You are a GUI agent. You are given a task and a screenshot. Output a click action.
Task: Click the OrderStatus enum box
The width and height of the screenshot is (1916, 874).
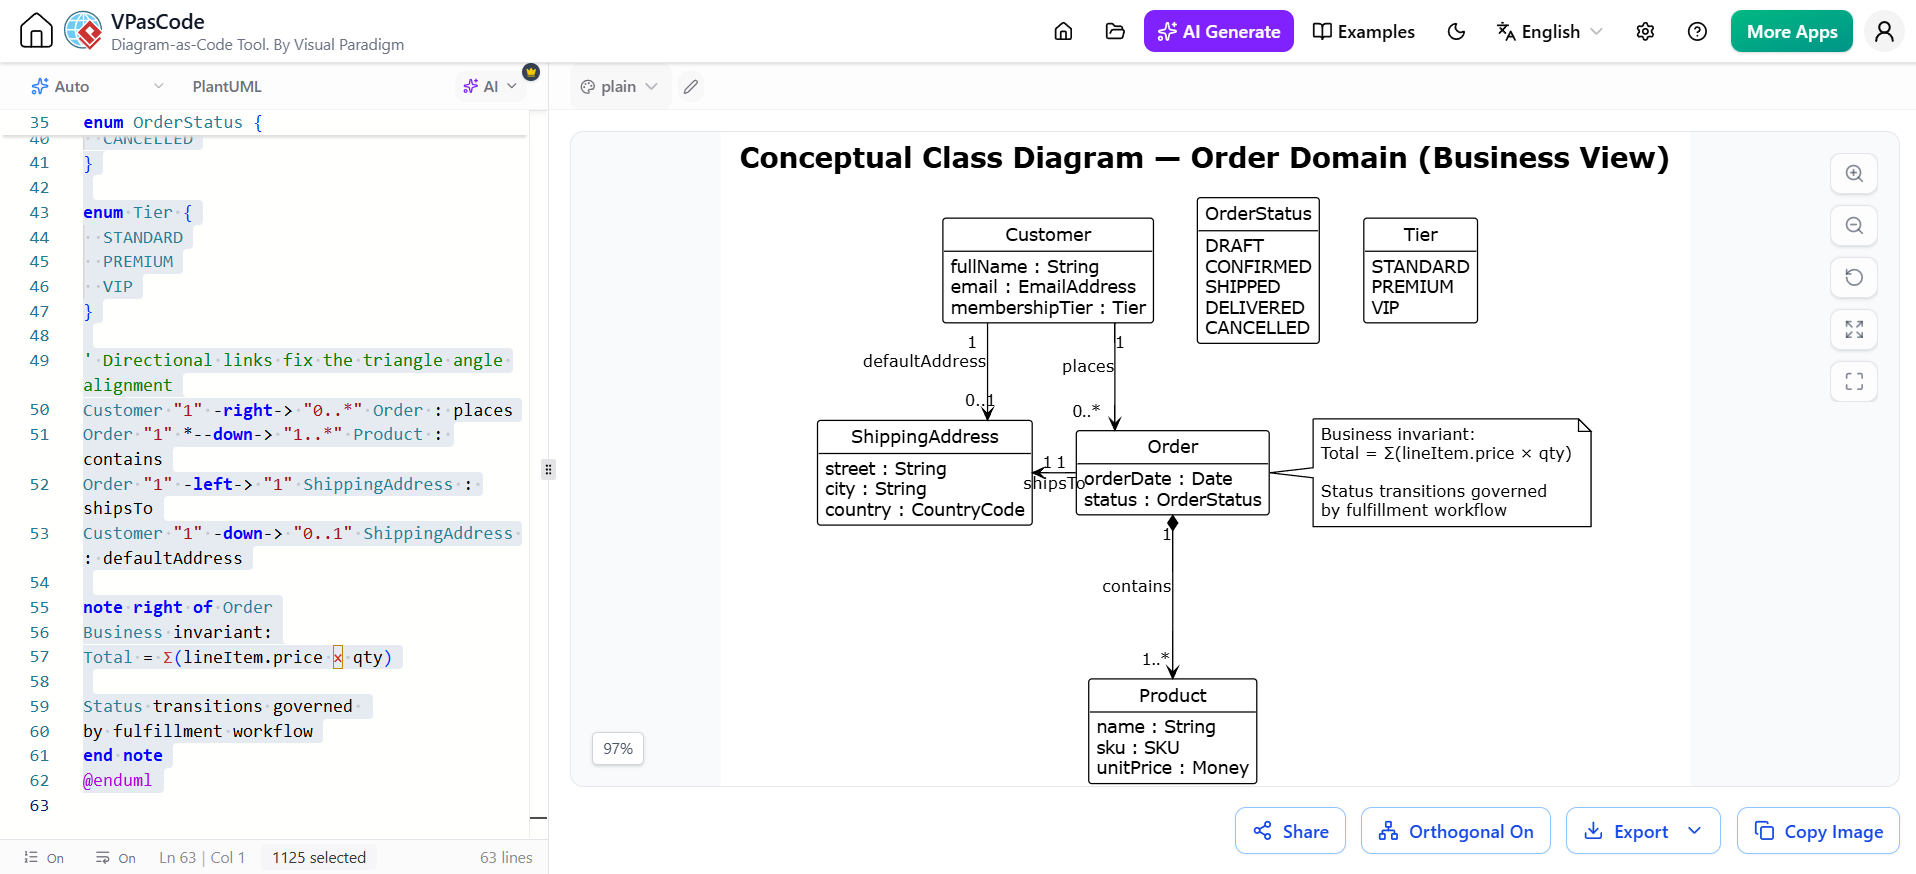click(x=1258, y=270)
